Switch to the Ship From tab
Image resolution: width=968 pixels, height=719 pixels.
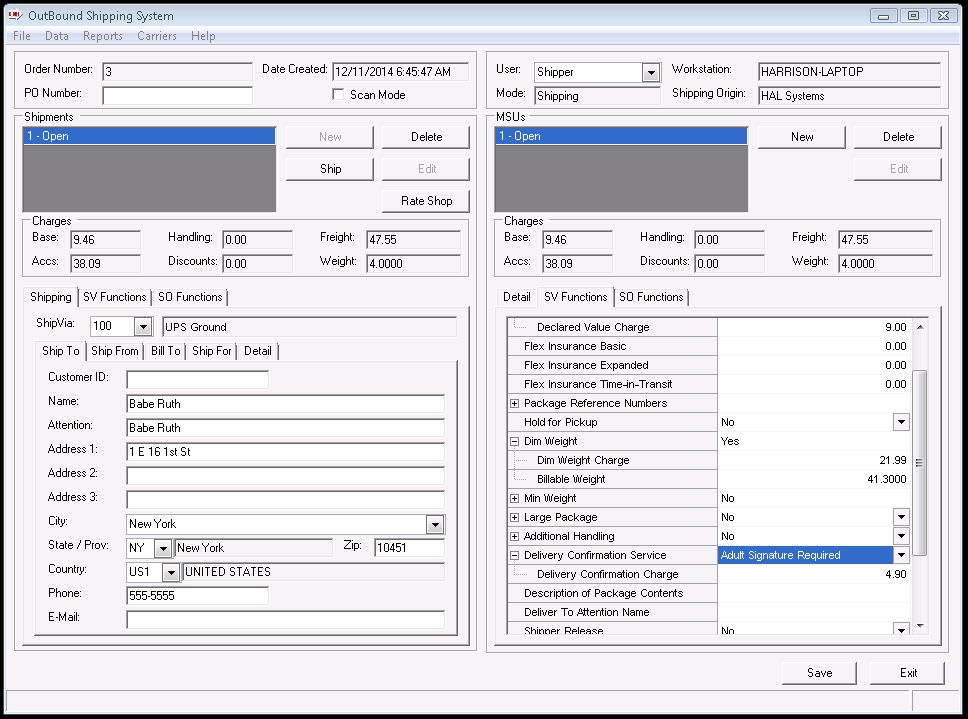[115, 351]
